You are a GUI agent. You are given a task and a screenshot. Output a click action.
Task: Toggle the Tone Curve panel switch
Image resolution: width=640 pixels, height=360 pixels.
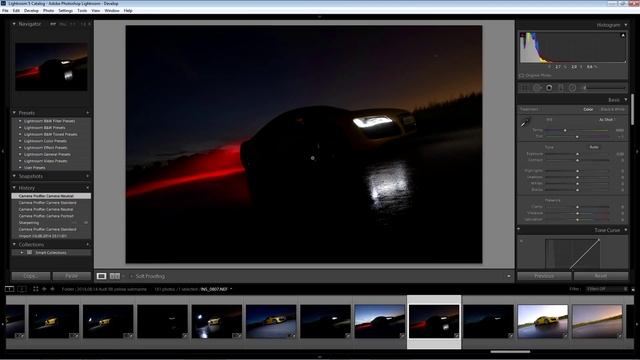click(519, 230)
